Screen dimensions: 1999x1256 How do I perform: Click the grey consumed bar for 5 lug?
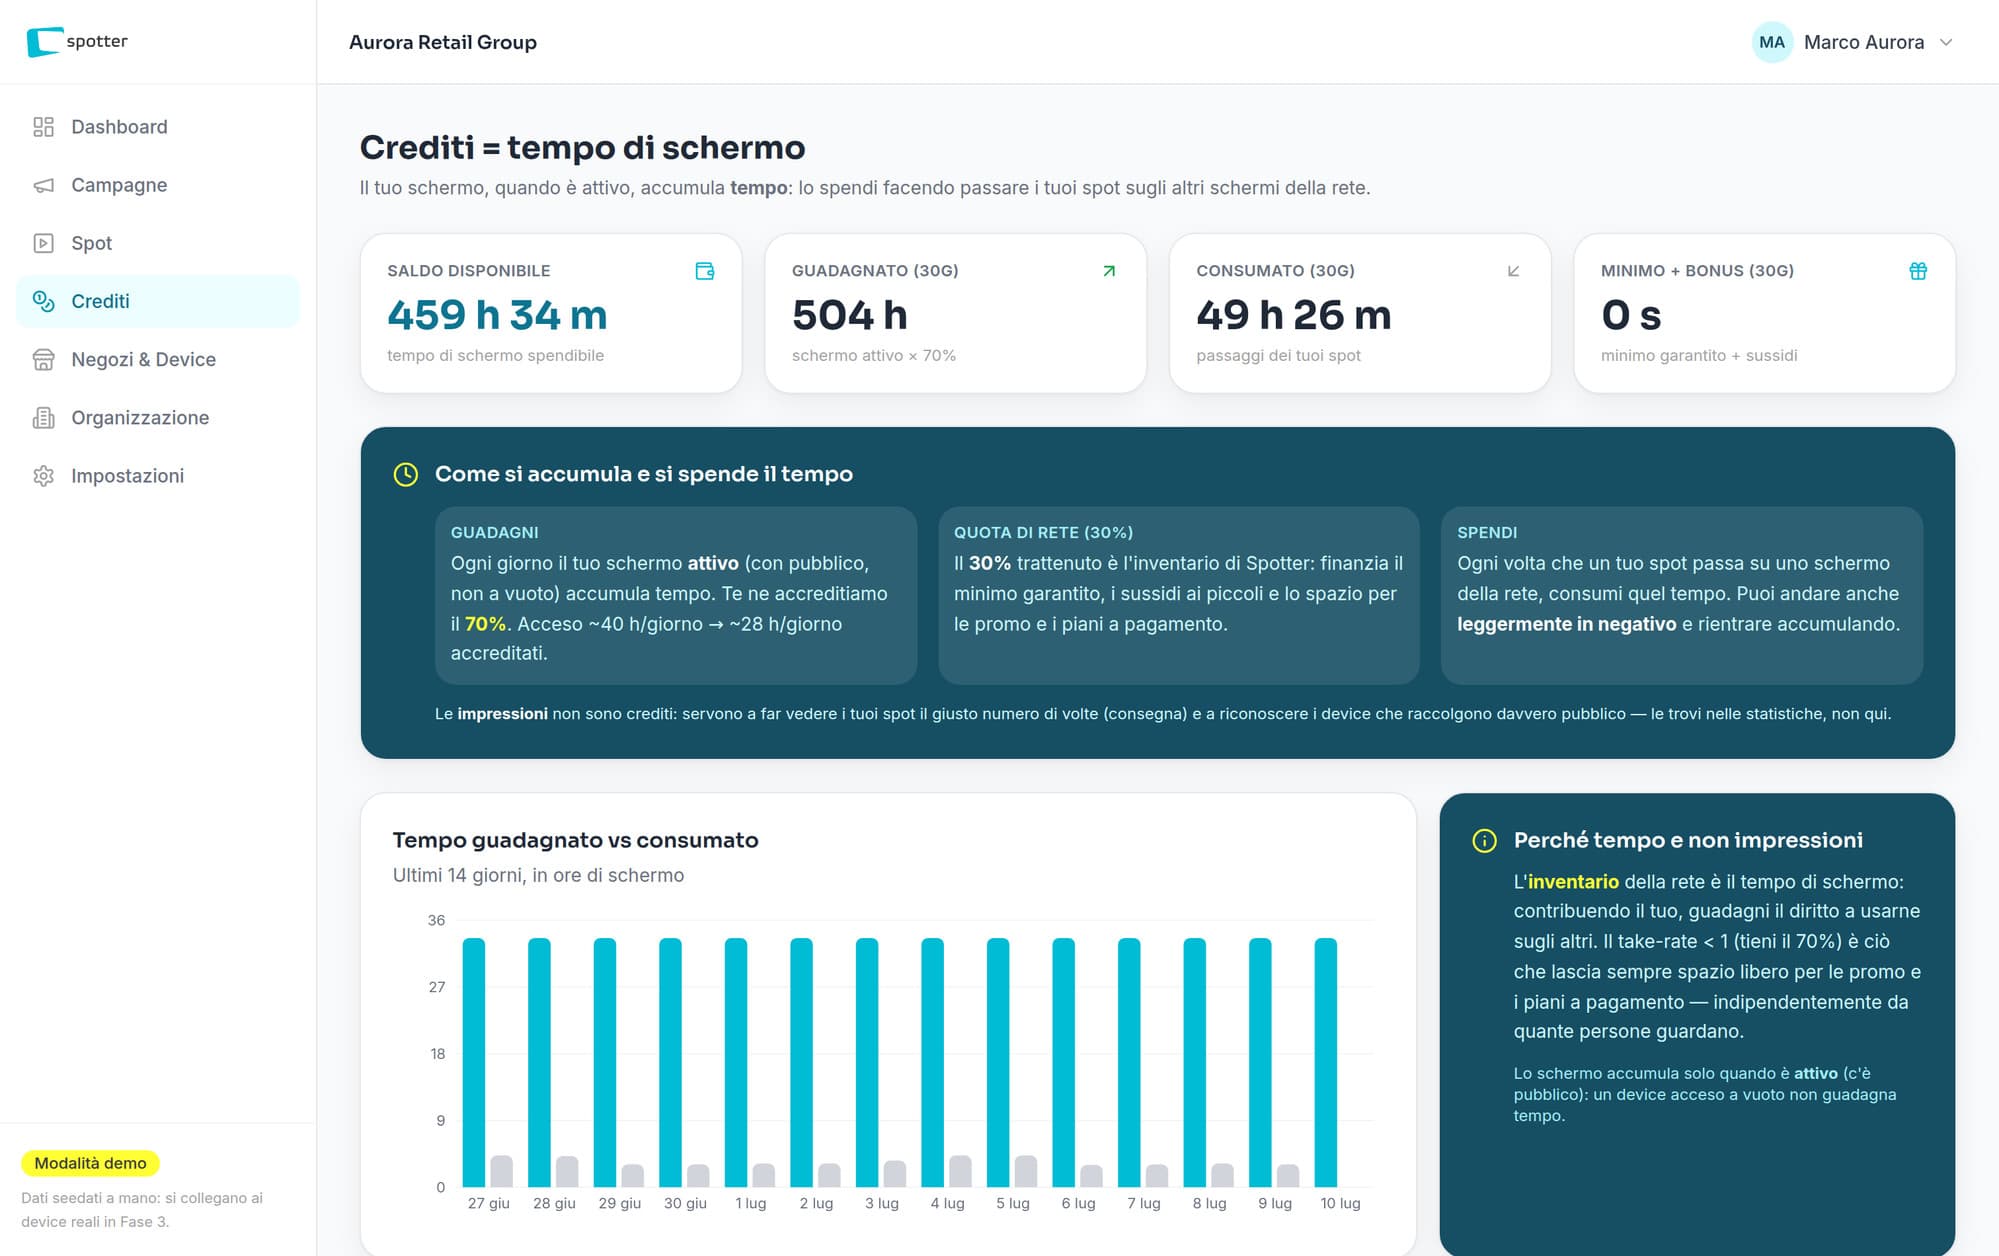pos(1026,1171)
